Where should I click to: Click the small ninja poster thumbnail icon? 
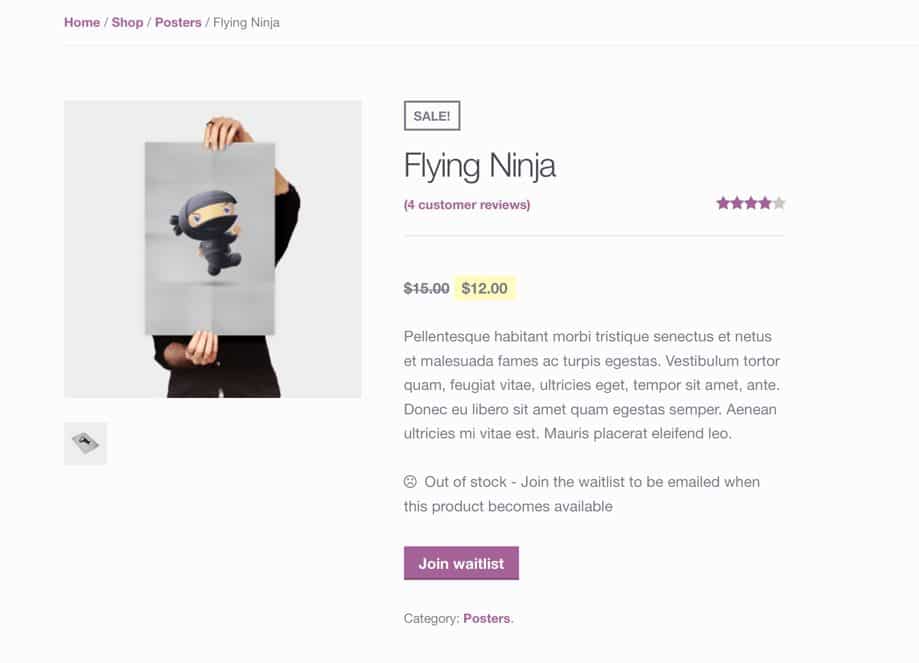tap(85, 442)
